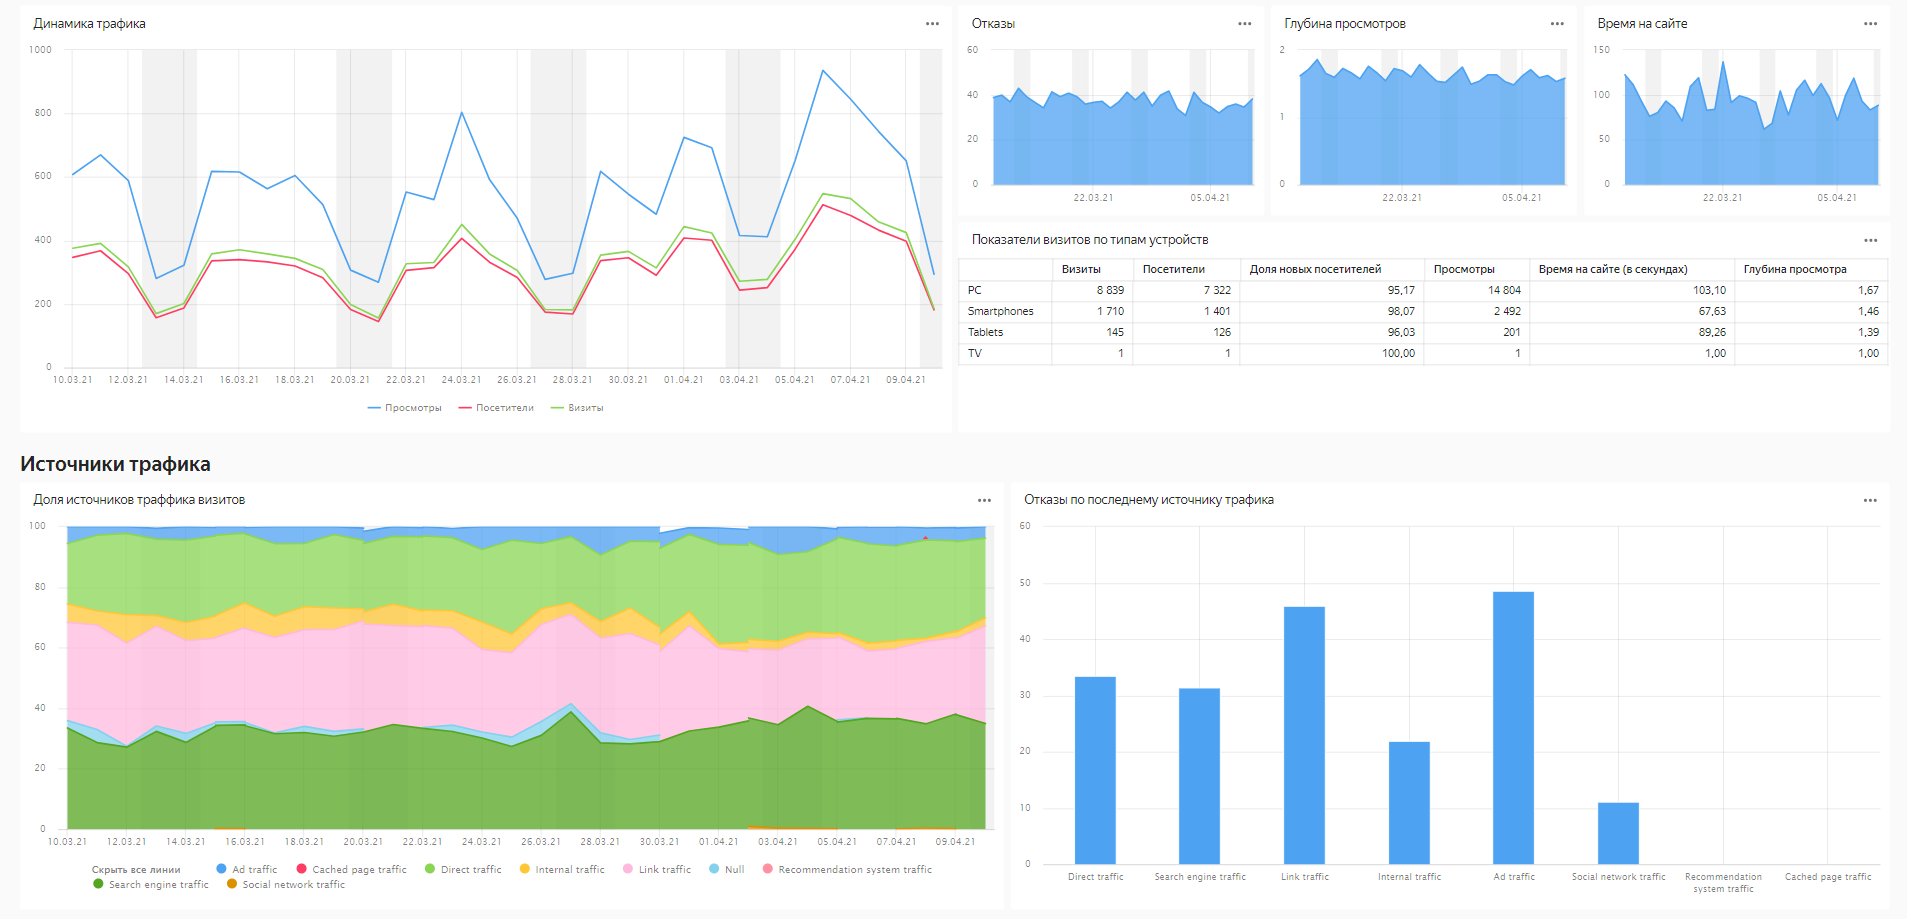Select the Smartphones row in table
1907x919 pixels.
click(1000, 311)
